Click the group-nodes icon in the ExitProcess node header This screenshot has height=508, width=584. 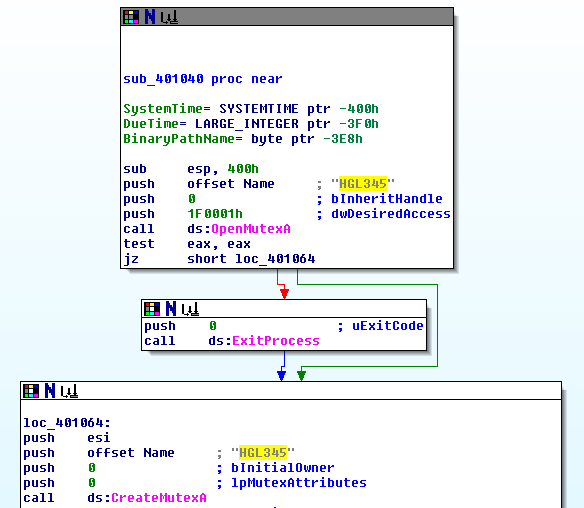pyautogui.click(x=190, y=309)
